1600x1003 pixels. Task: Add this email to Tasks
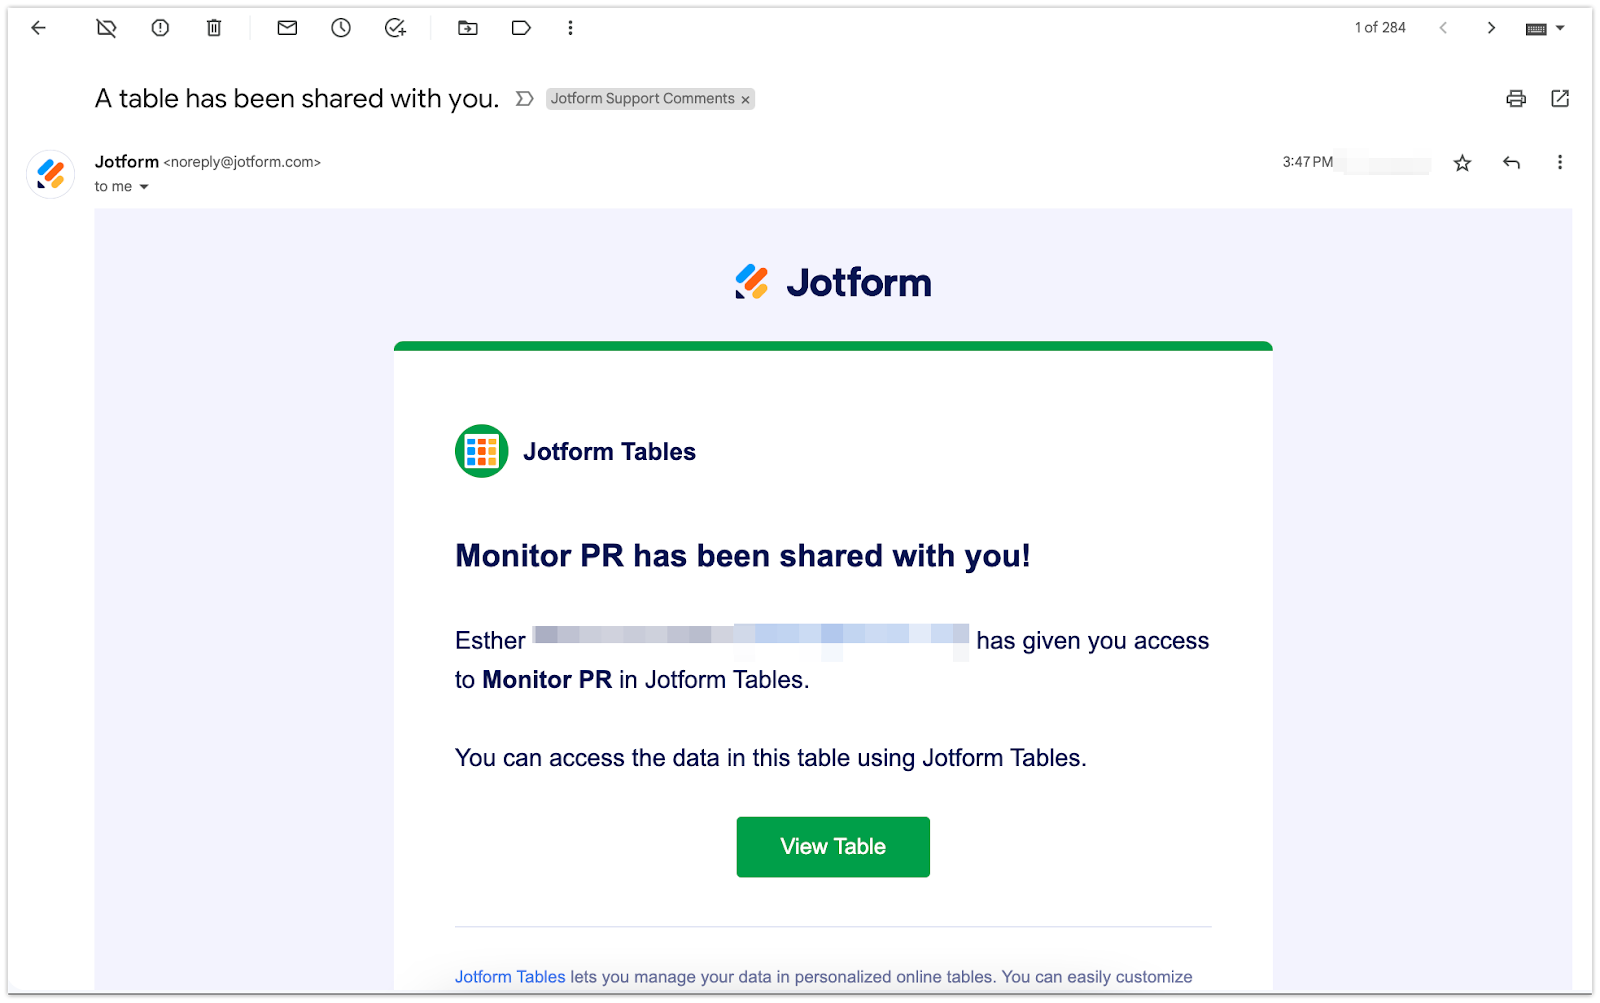coord(395,28)
